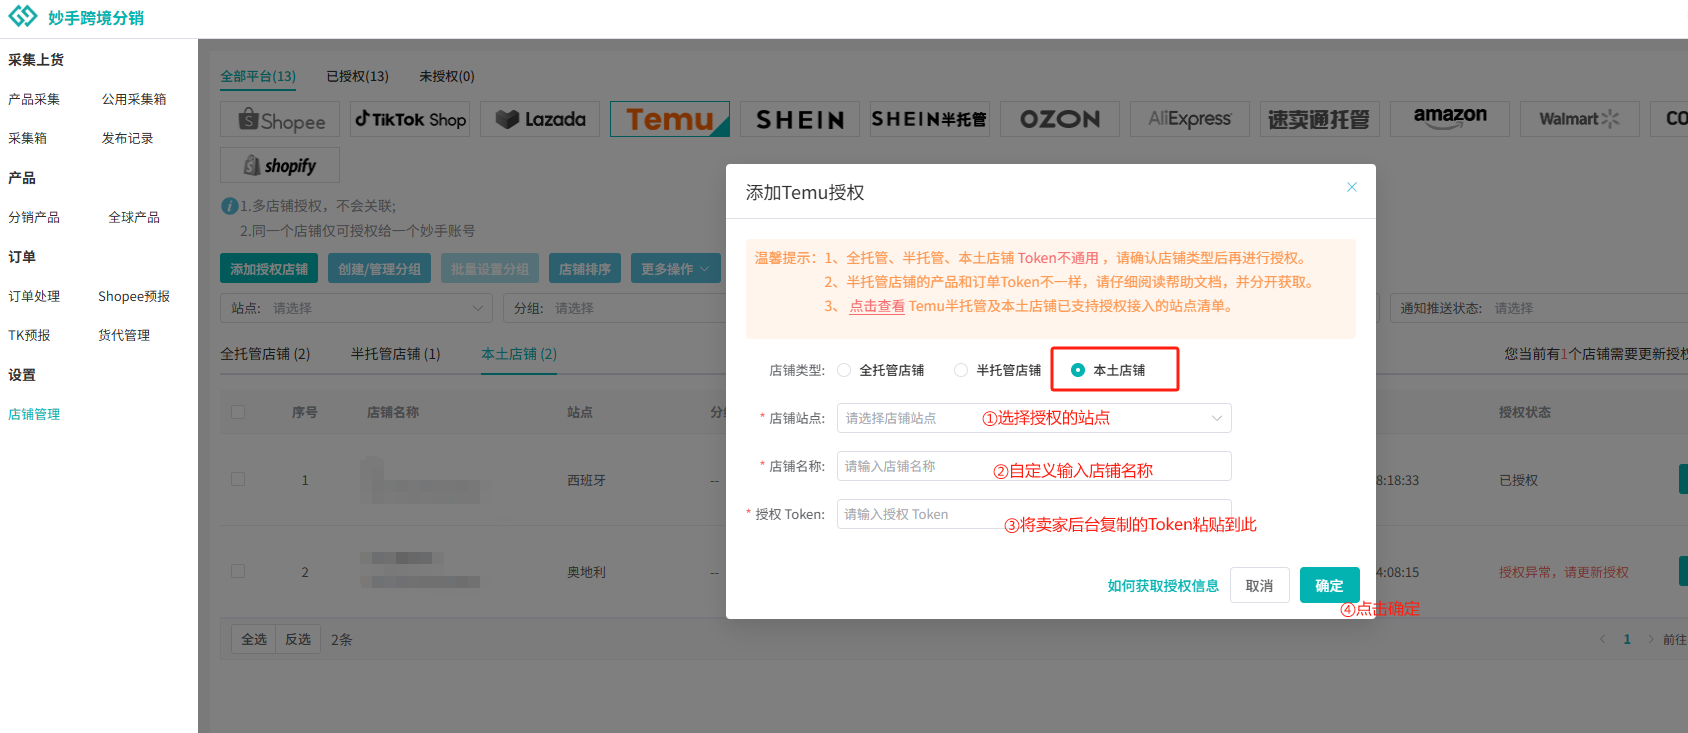Select the Temu platform logo

point(670,119)
